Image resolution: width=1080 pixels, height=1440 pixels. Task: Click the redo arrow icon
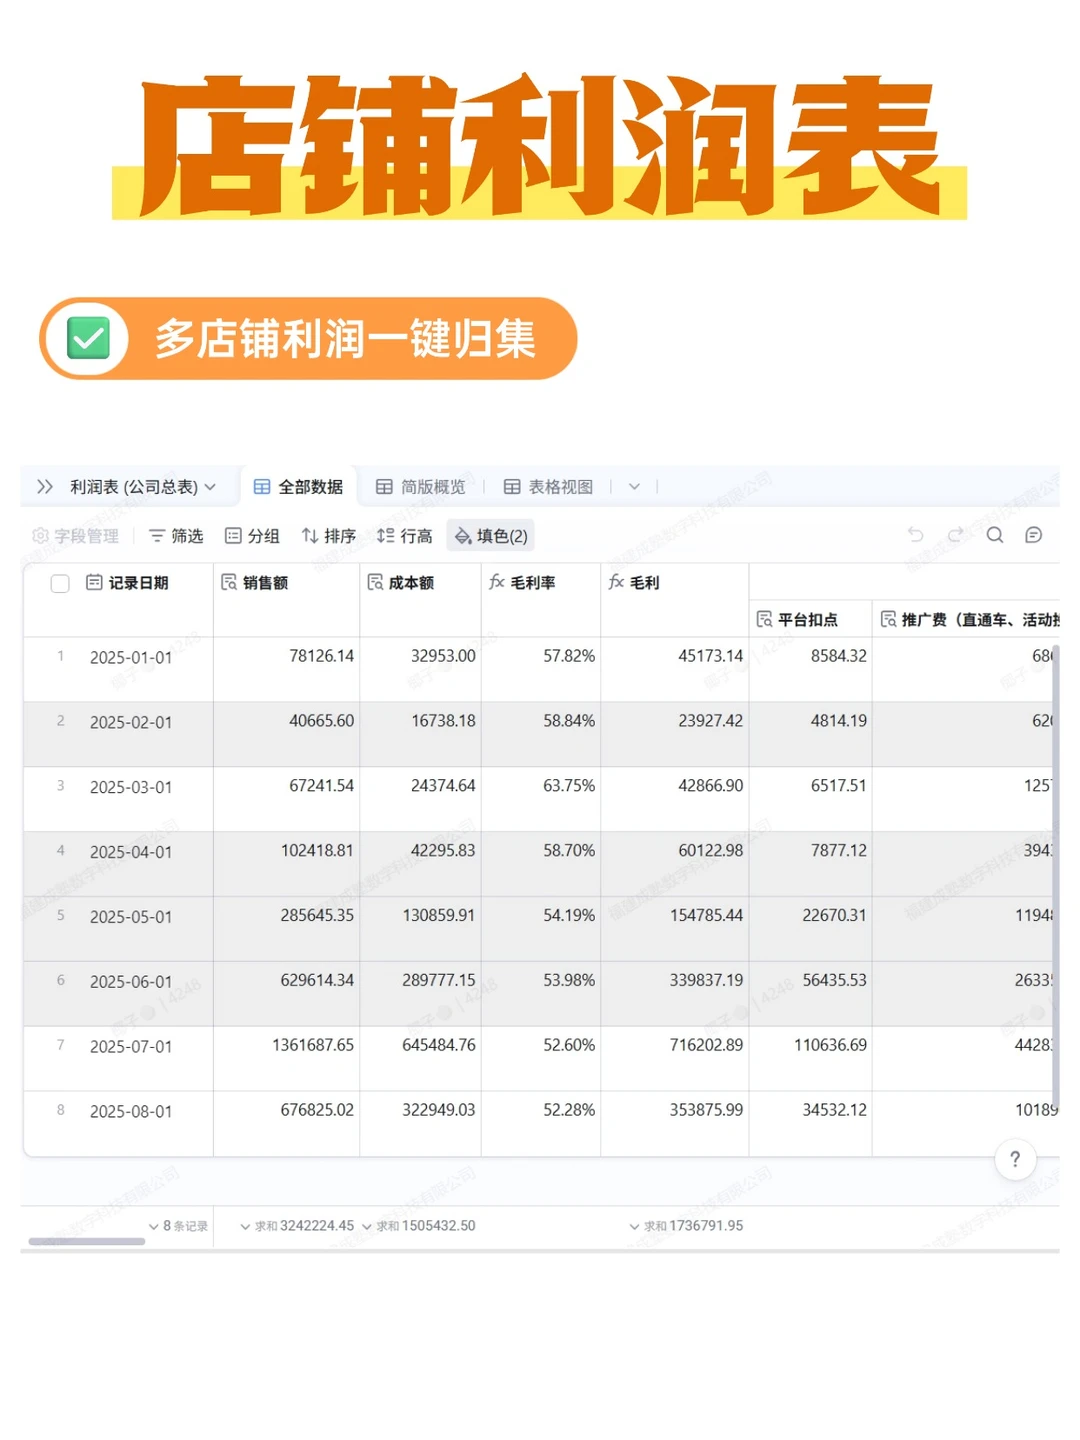[955, 535]
